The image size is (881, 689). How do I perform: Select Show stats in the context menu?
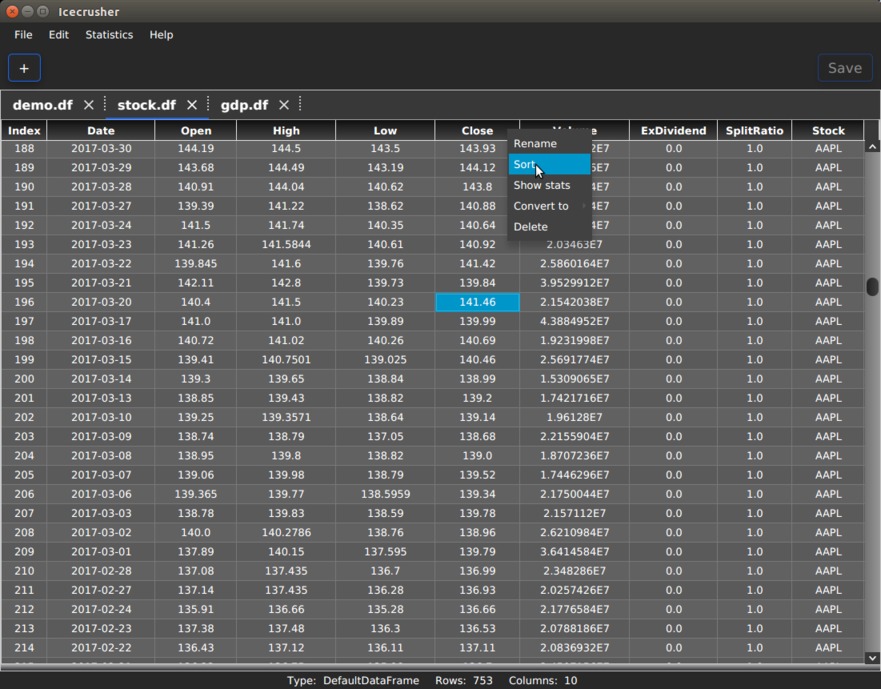point(542,185)
